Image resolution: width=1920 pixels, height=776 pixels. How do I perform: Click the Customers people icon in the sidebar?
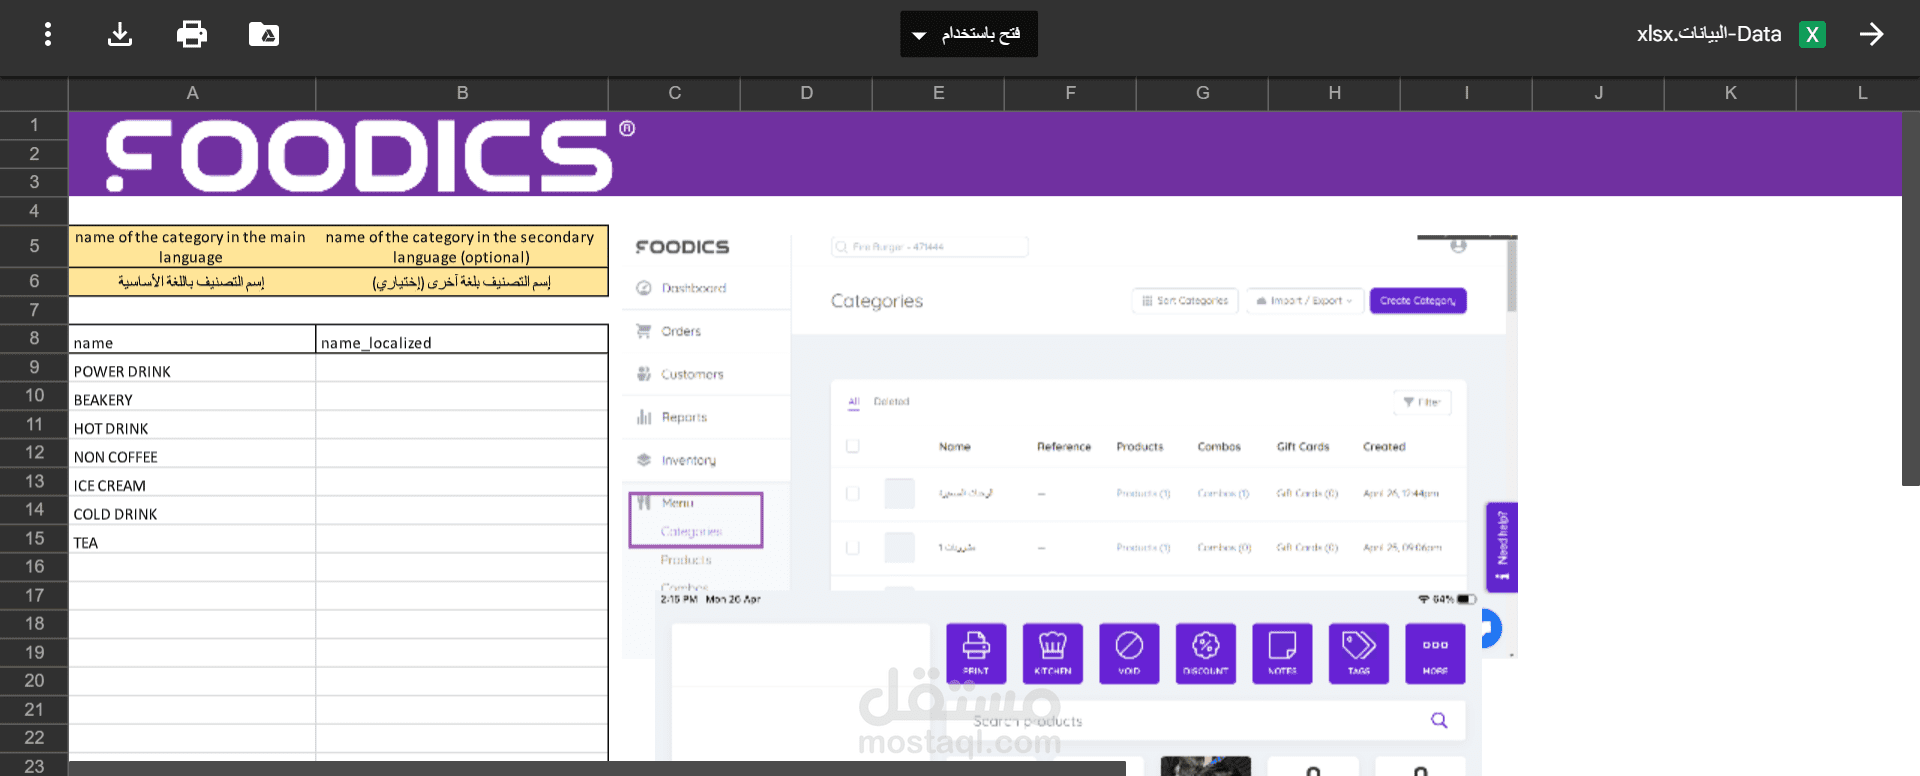[644, 374]
